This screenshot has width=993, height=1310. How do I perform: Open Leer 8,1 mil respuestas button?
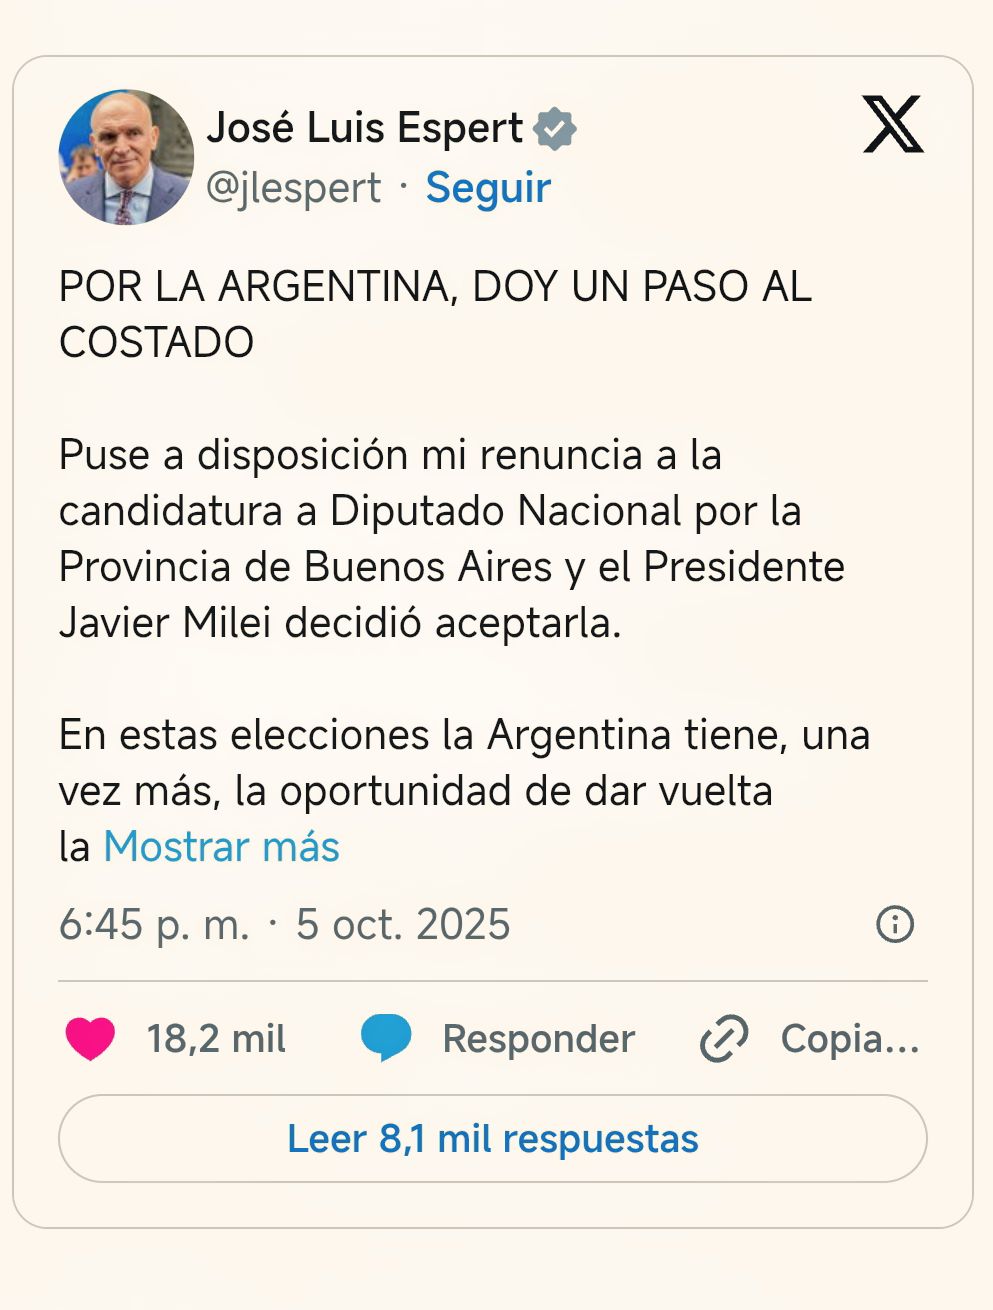click(492, 1139)
